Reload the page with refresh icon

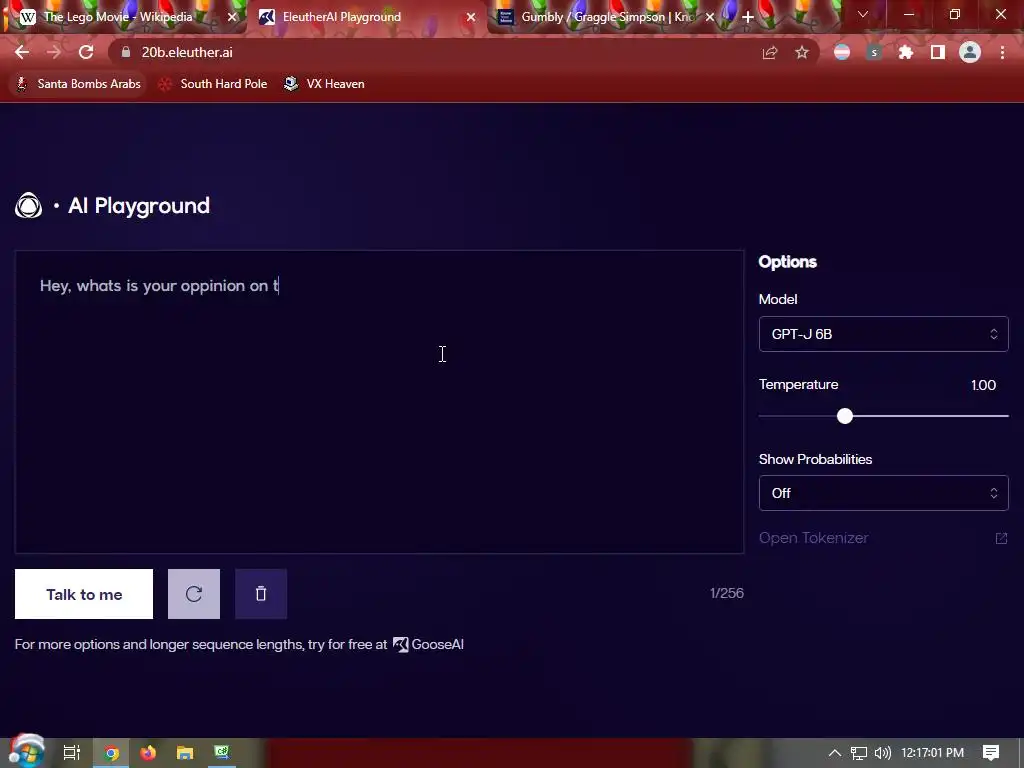(x=86, y=52)
